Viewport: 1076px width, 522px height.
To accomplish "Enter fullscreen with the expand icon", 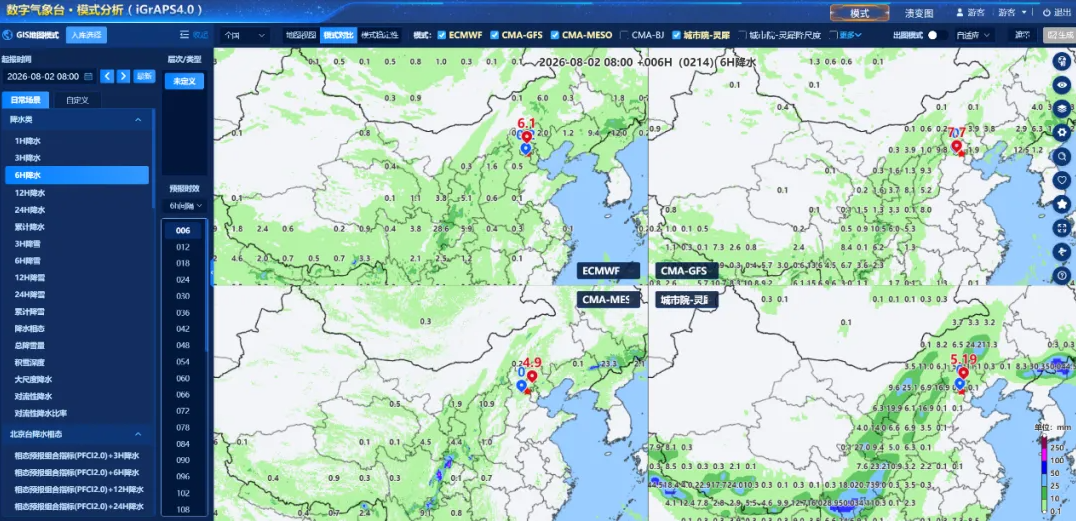I will (1062, 228).
